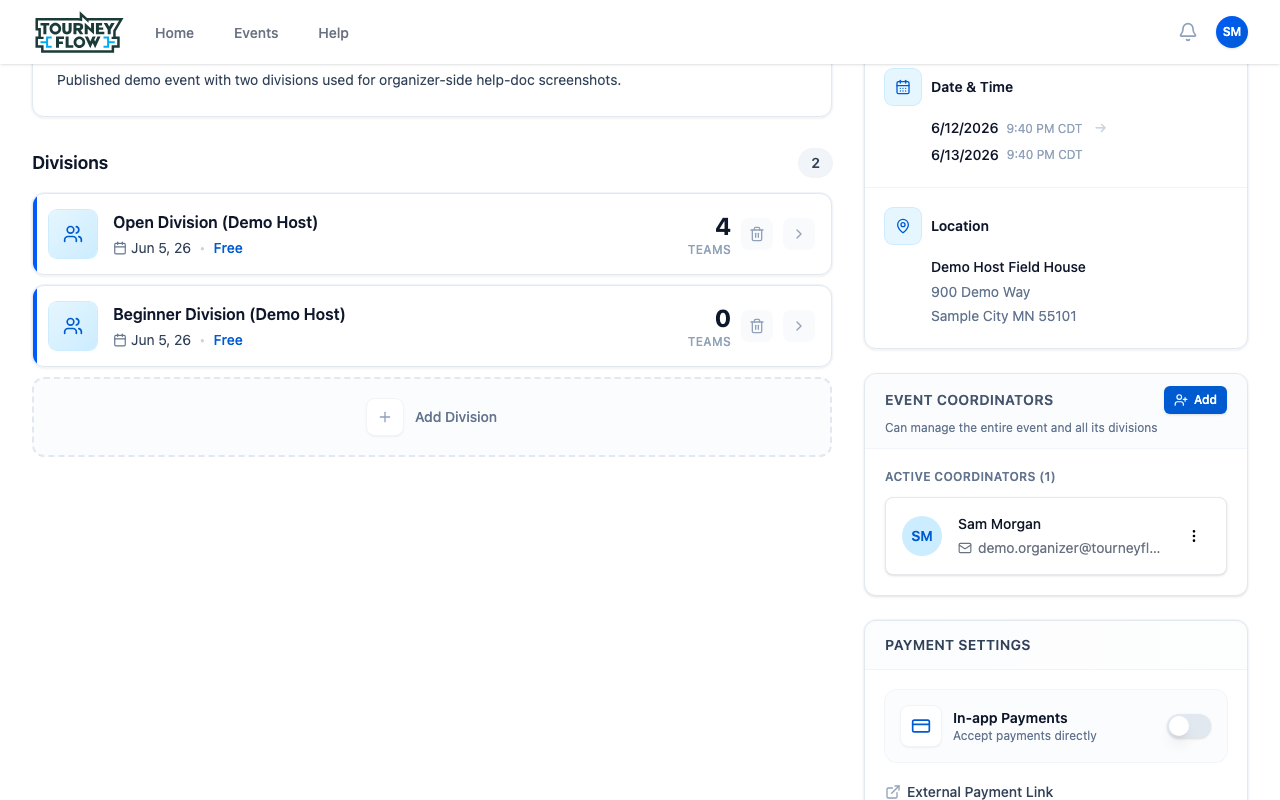Open the notifications bell
Image resolution: width=1280 pixels, height=800 pixels.
[1188, 32]
